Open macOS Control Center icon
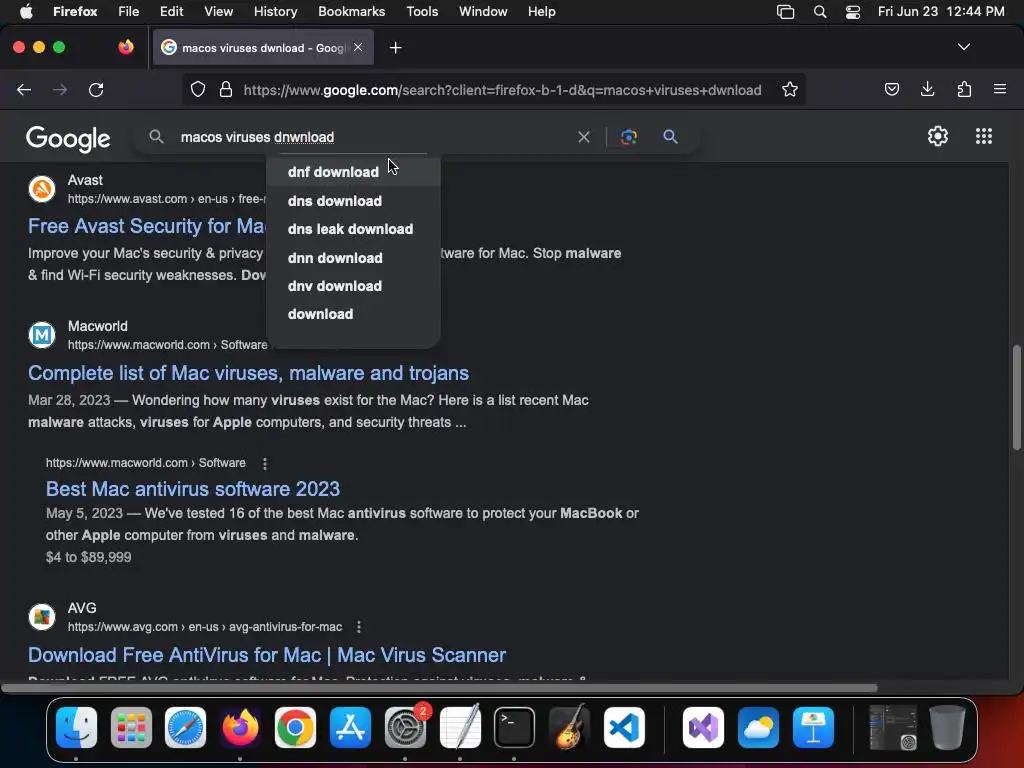This screenshot has height=768, width=1024. click(853, 12)
